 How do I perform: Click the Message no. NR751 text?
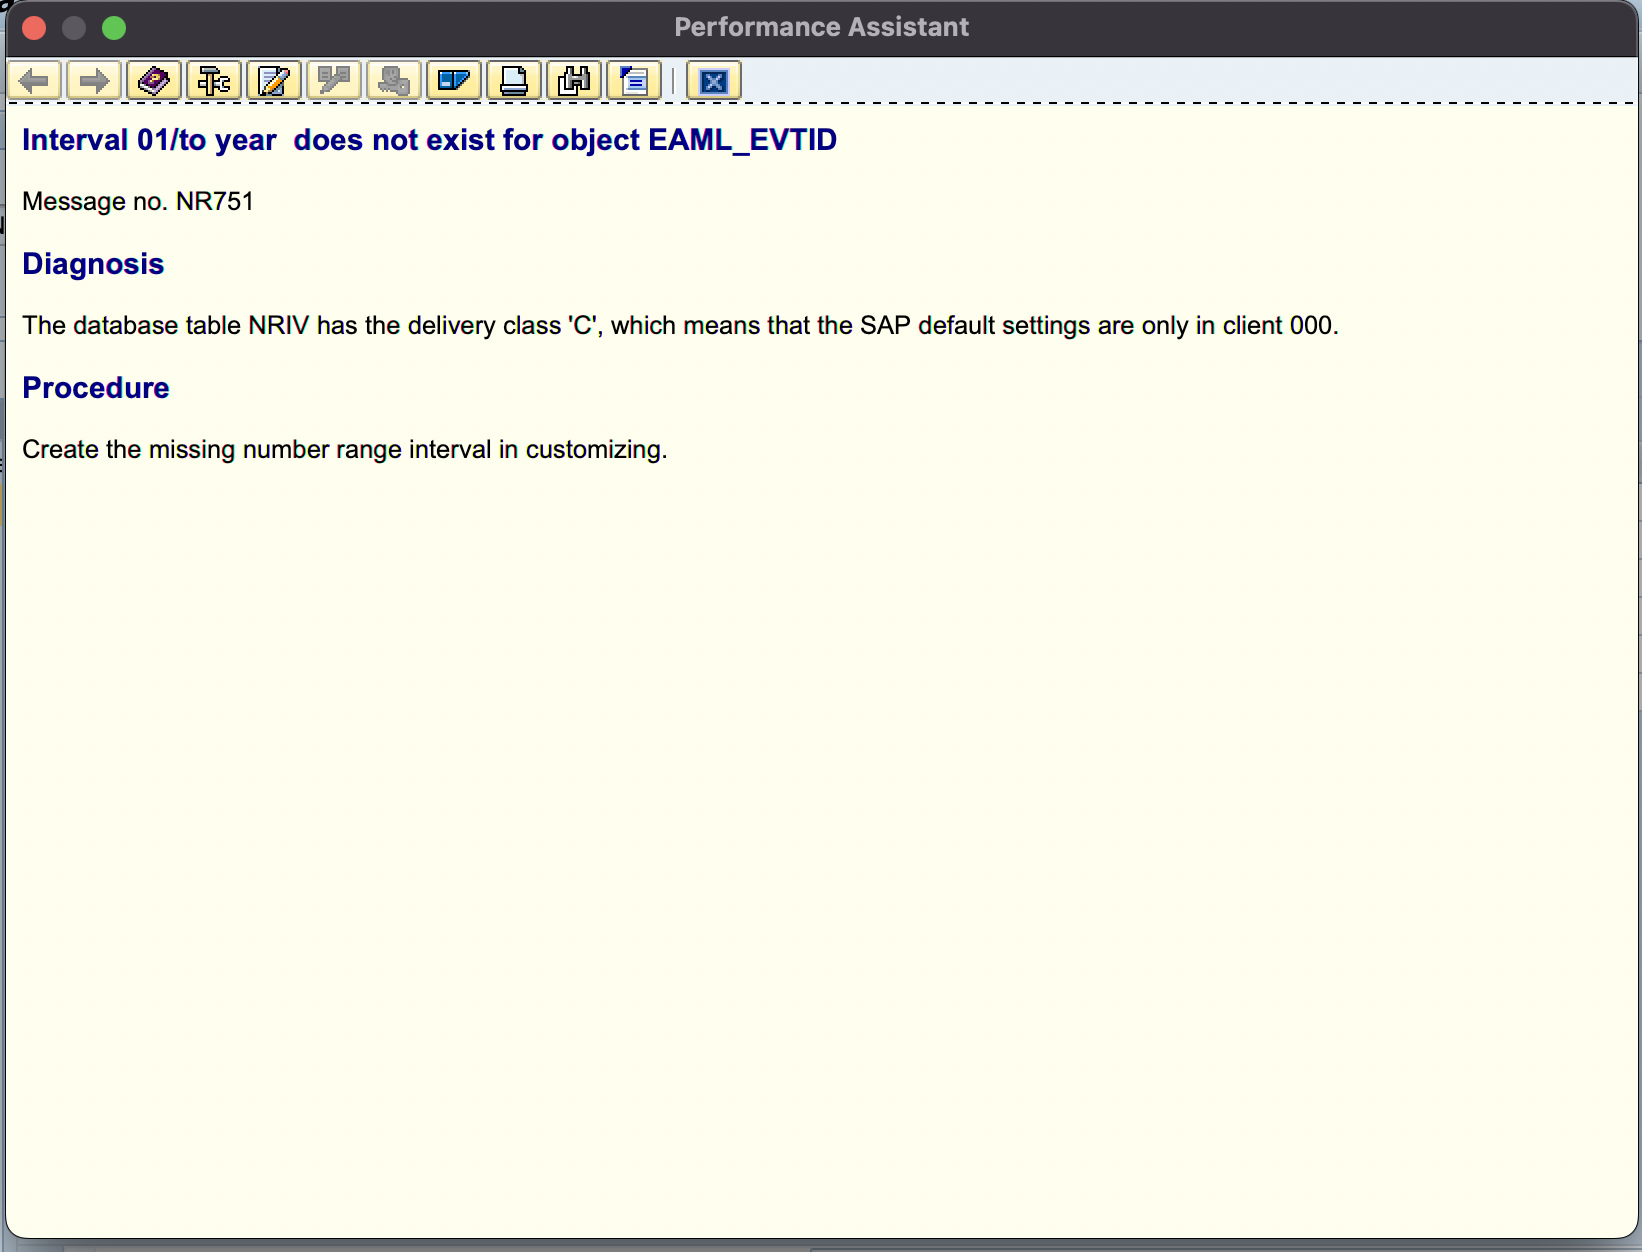[138, 202]
